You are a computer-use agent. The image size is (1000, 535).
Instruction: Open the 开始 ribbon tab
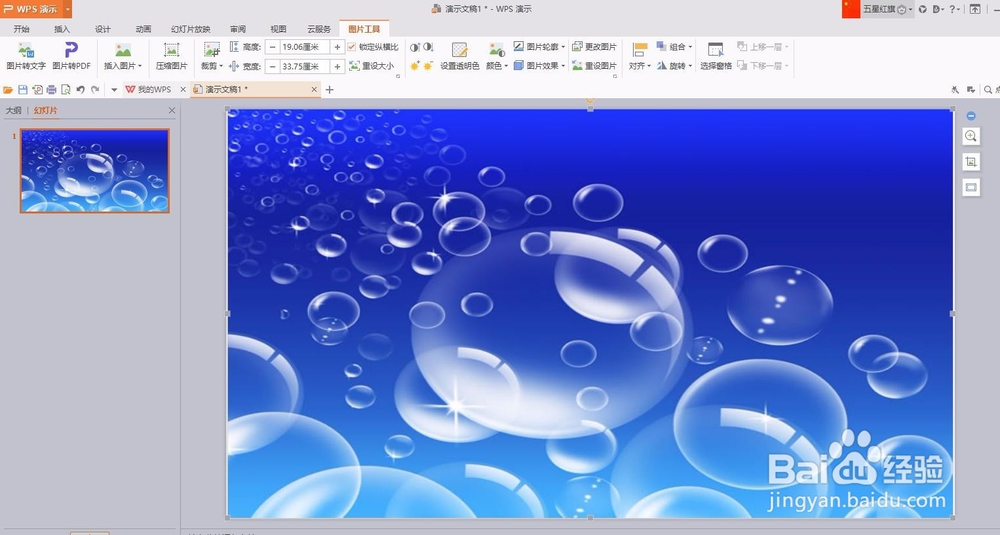click(x=22, y=29)
